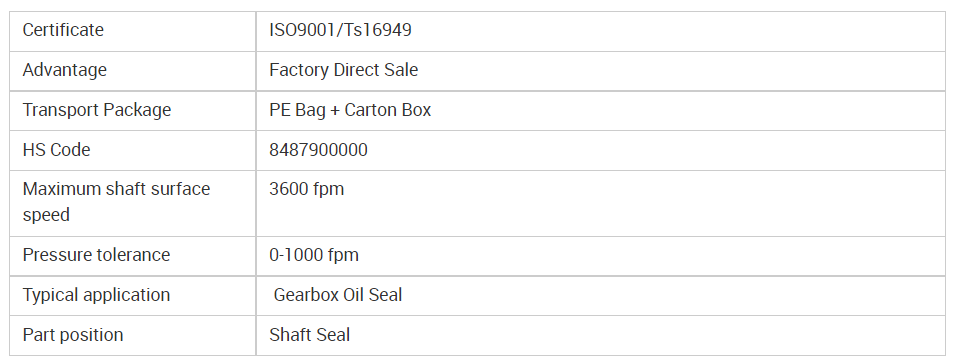Image resolution: width=956 pixels, height=363 pixels.
Task: Select the 0-1000 fpm value
Action: [314, 255]
